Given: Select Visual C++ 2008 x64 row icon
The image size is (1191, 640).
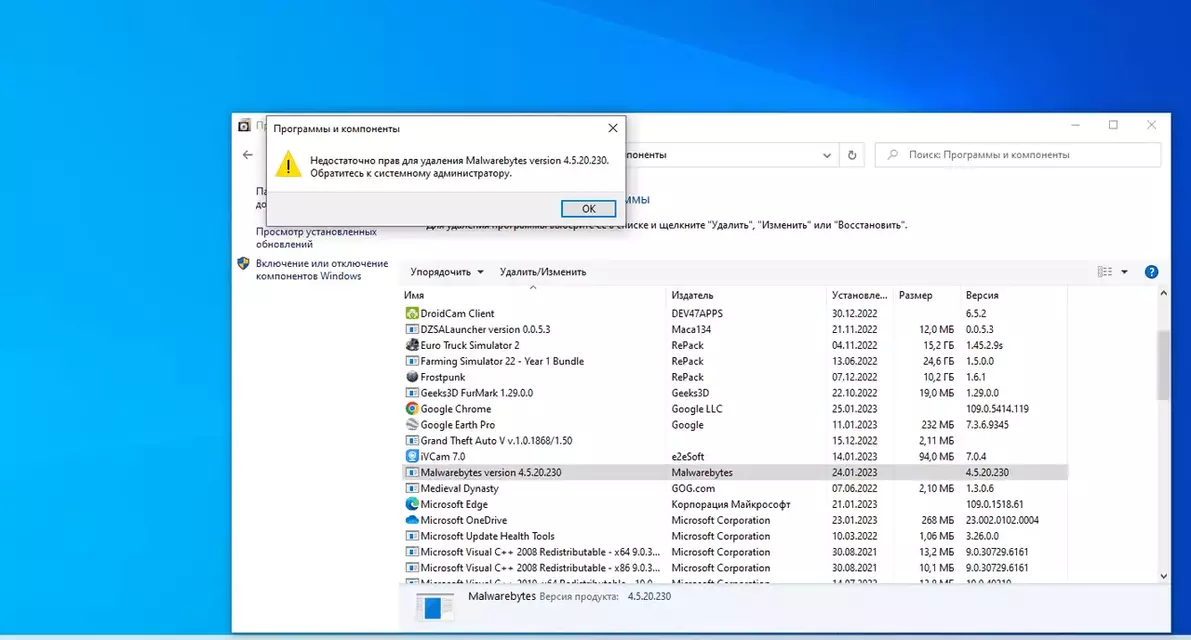Looking at the screenshot, I should click(x=412, y=552).
